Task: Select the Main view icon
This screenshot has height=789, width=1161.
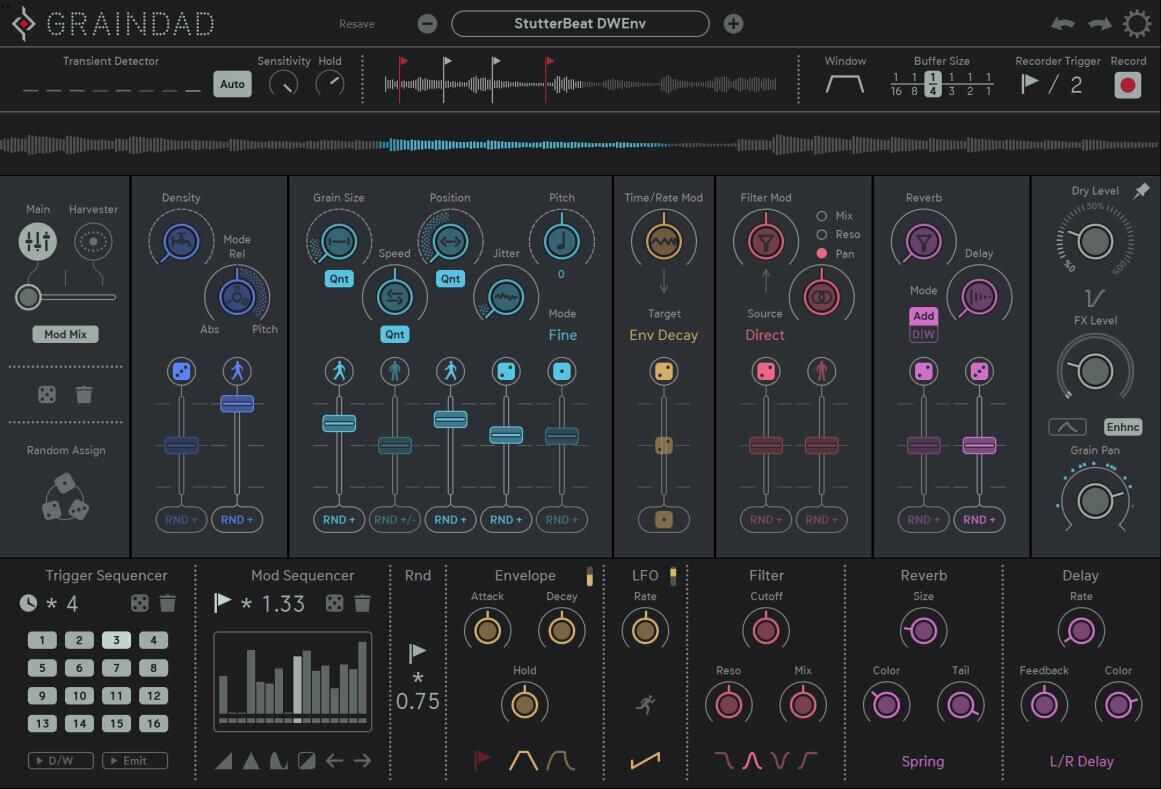Action: pos(38,241)
